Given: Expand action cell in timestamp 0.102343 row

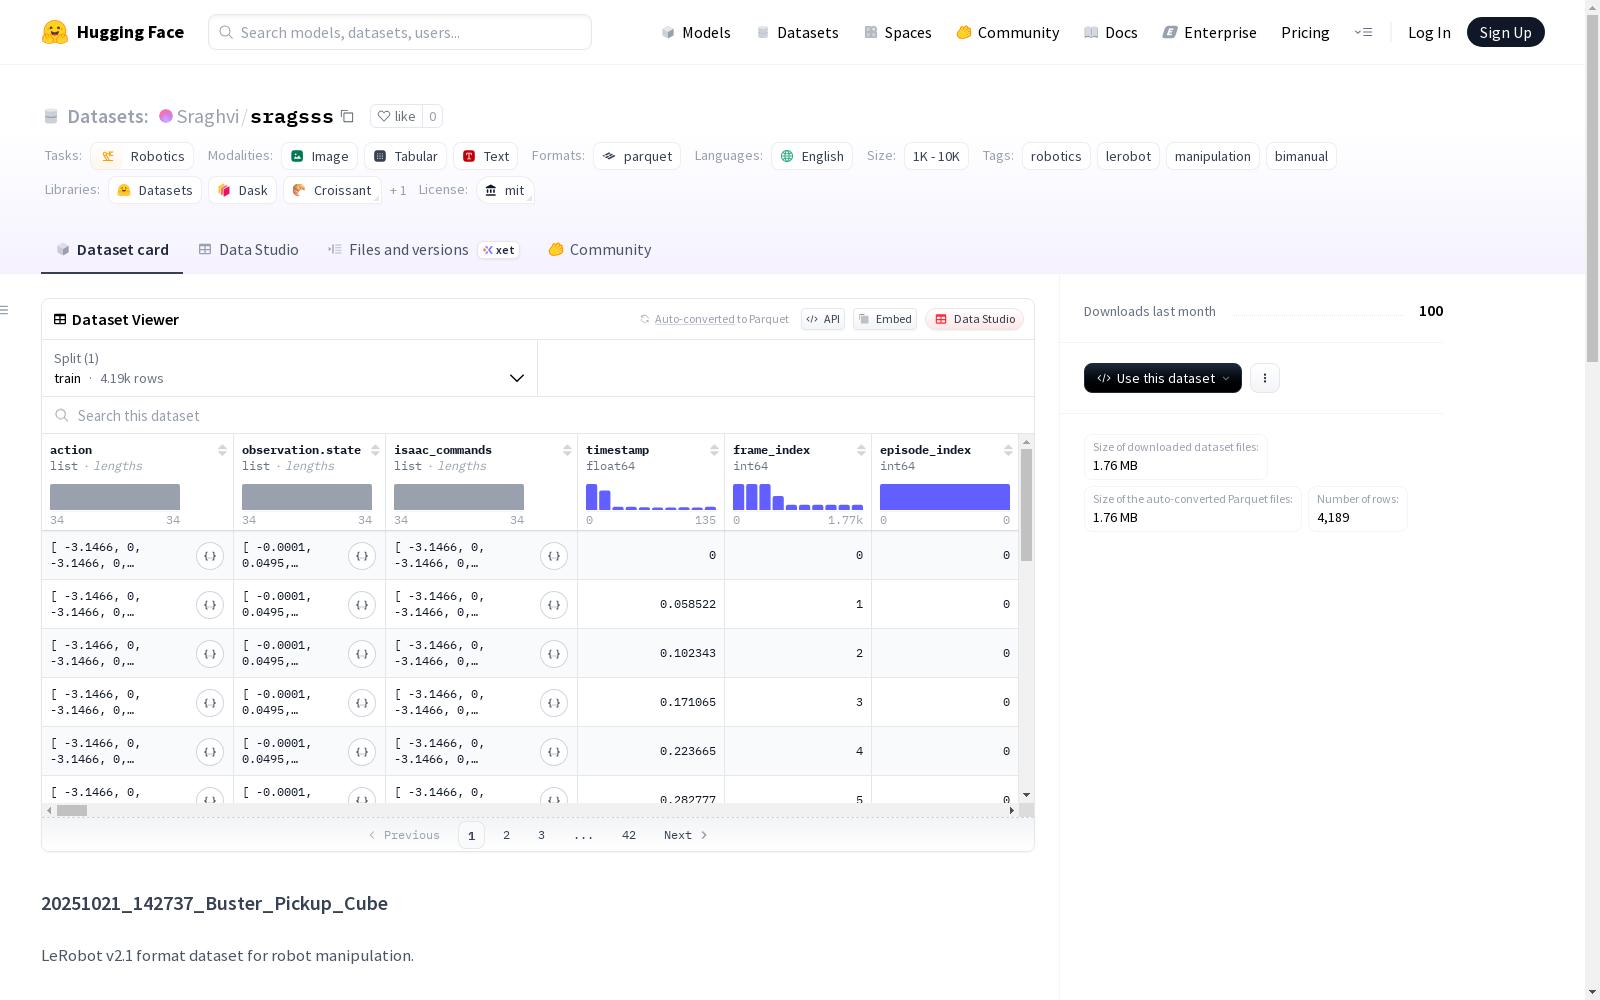Looking at the screenshot, I should pos(210,654).
